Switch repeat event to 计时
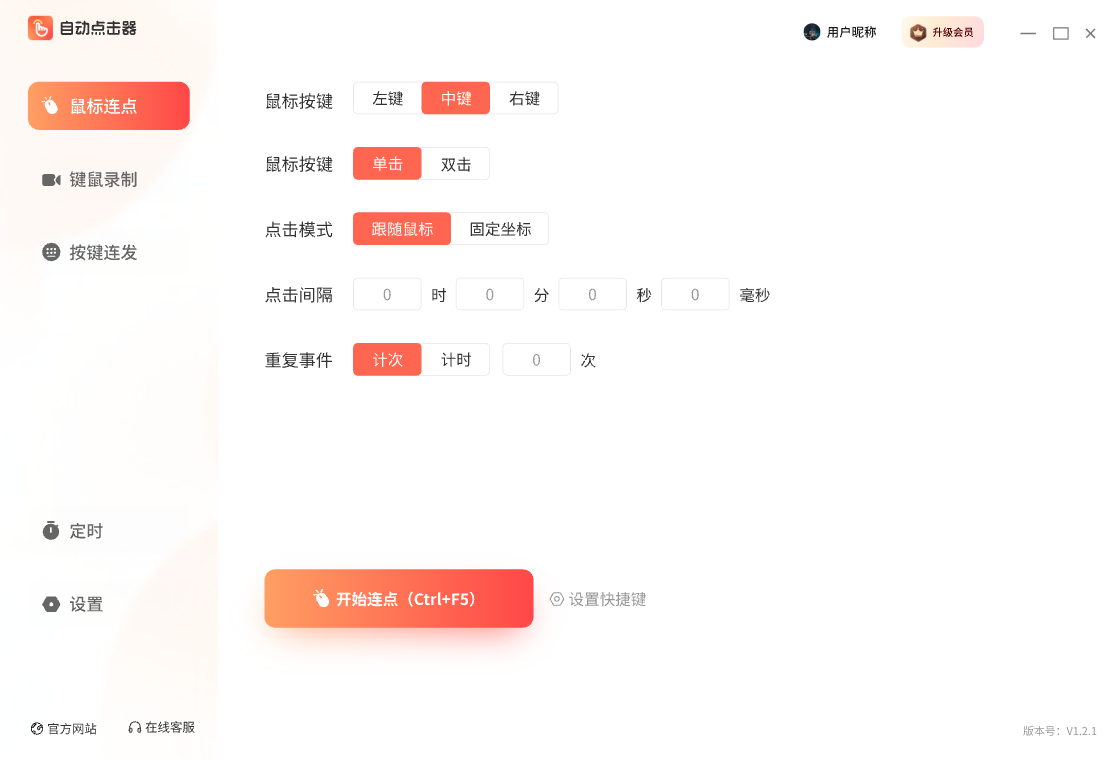 pos(456,360)
